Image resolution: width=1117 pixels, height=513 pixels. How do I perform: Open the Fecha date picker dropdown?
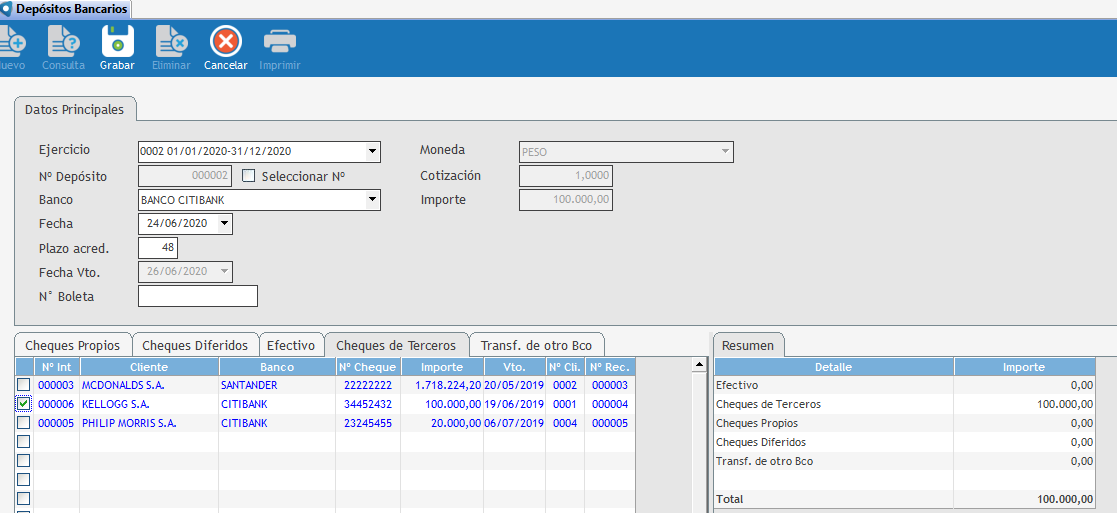pyautogui.click(x=224, y=224)
